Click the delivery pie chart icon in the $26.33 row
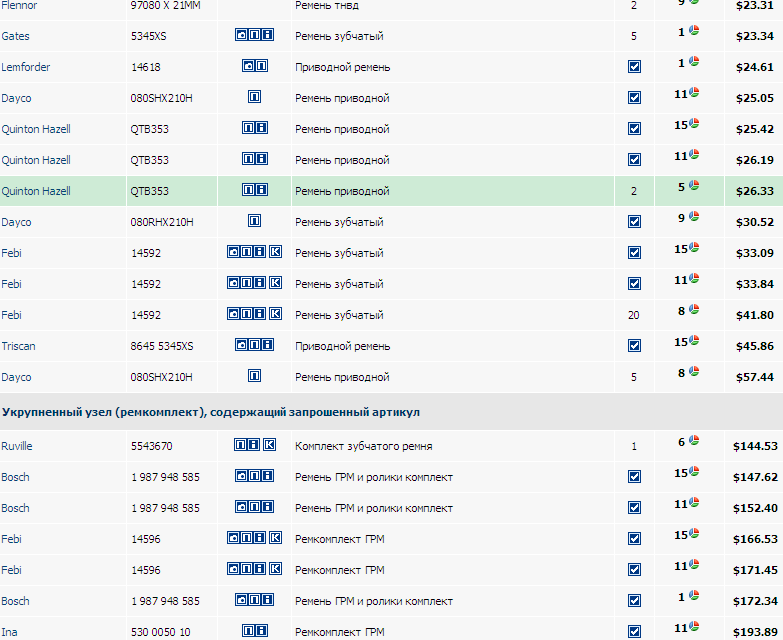The height and width of the screenshot is (640, 783). click(694, 185)
